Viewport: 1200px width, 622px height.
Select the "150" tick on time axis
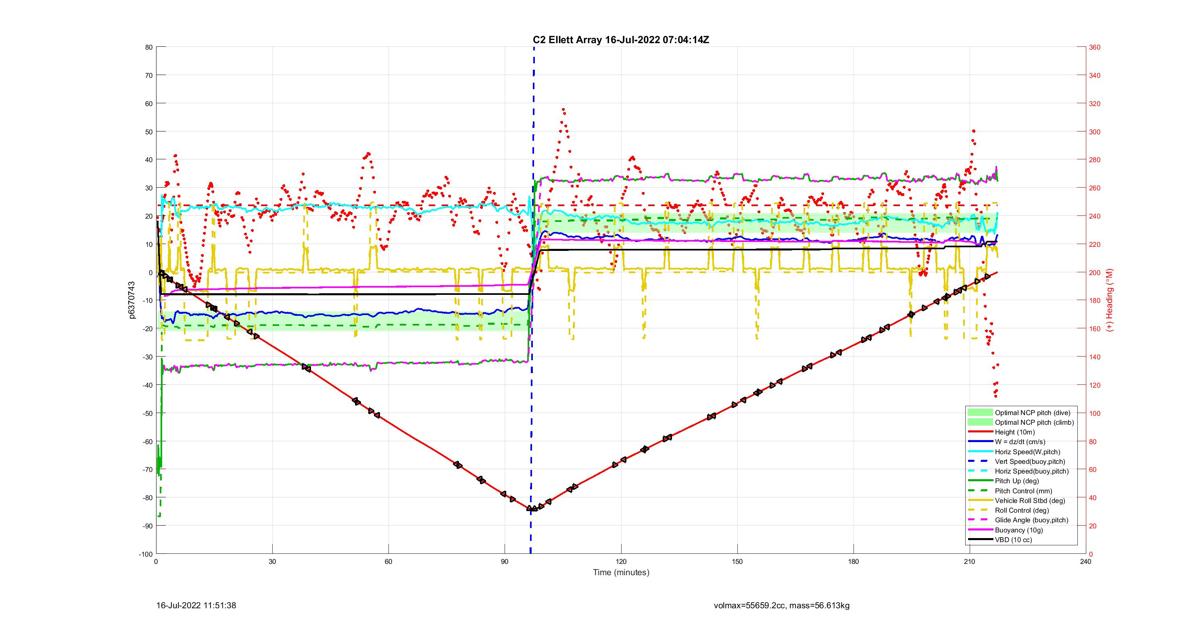click(x=737, y=563)
